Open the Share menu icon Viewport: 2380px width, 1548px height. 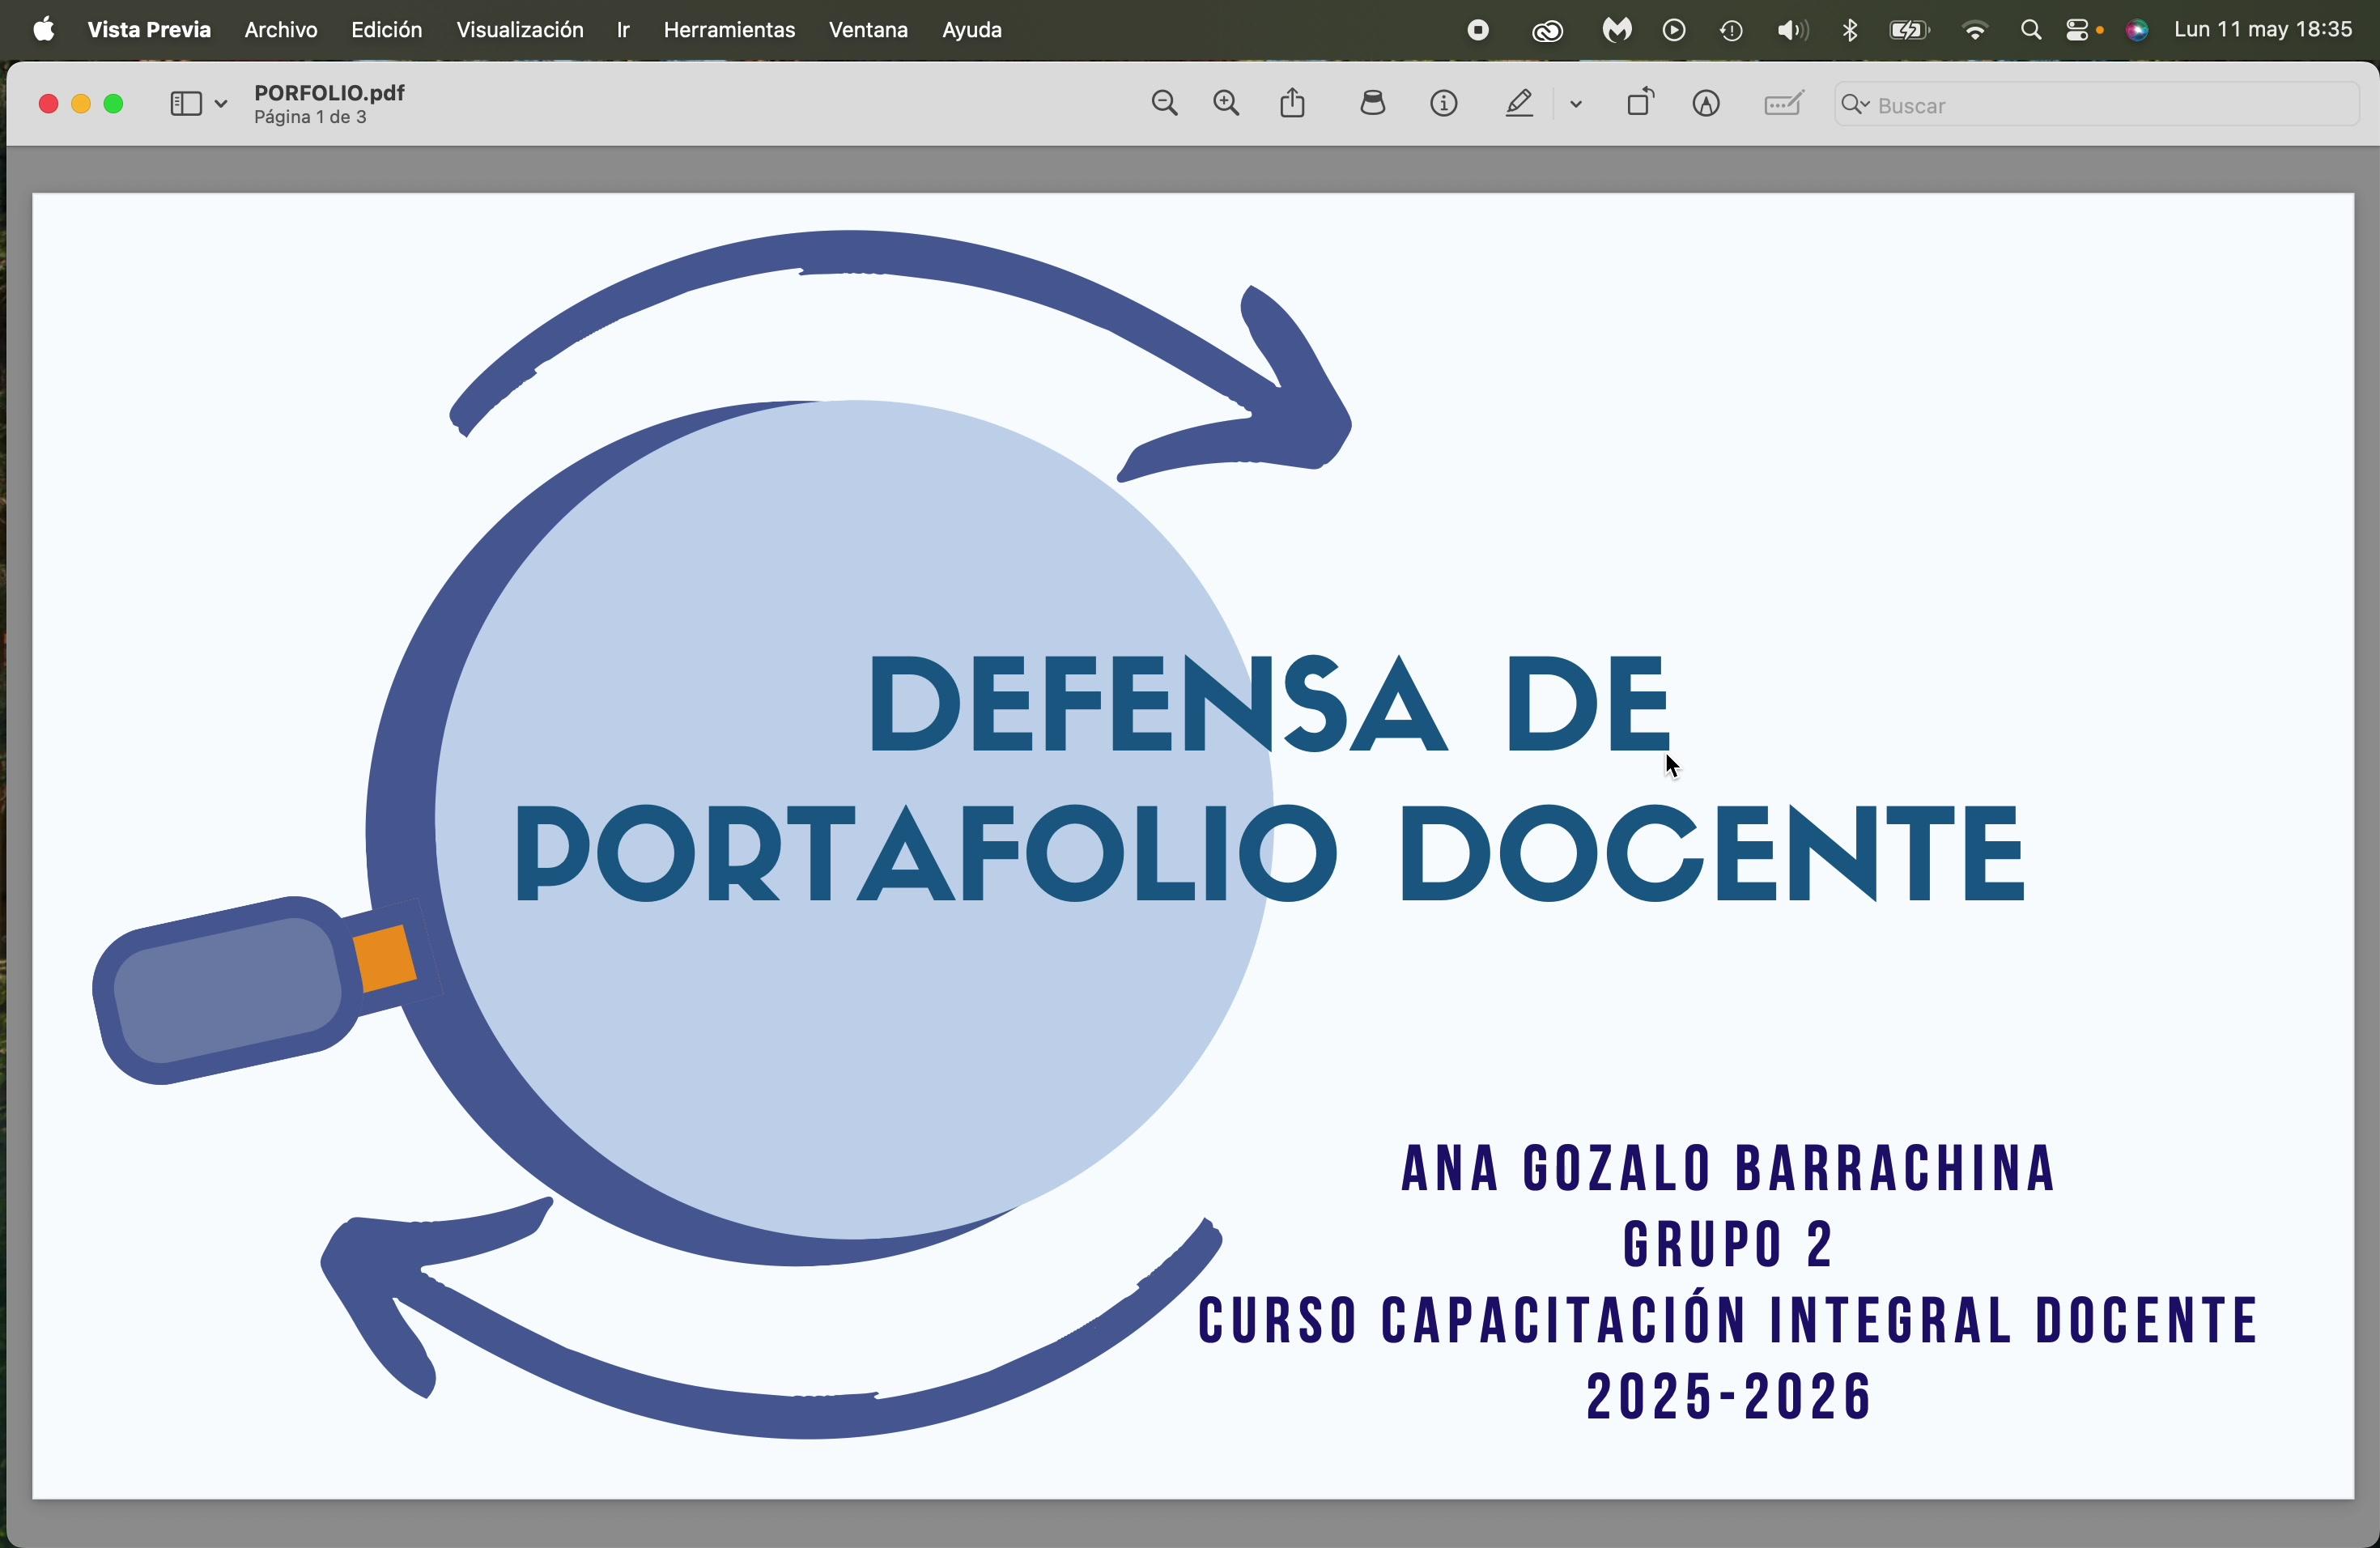click(x=1293, y=103)
